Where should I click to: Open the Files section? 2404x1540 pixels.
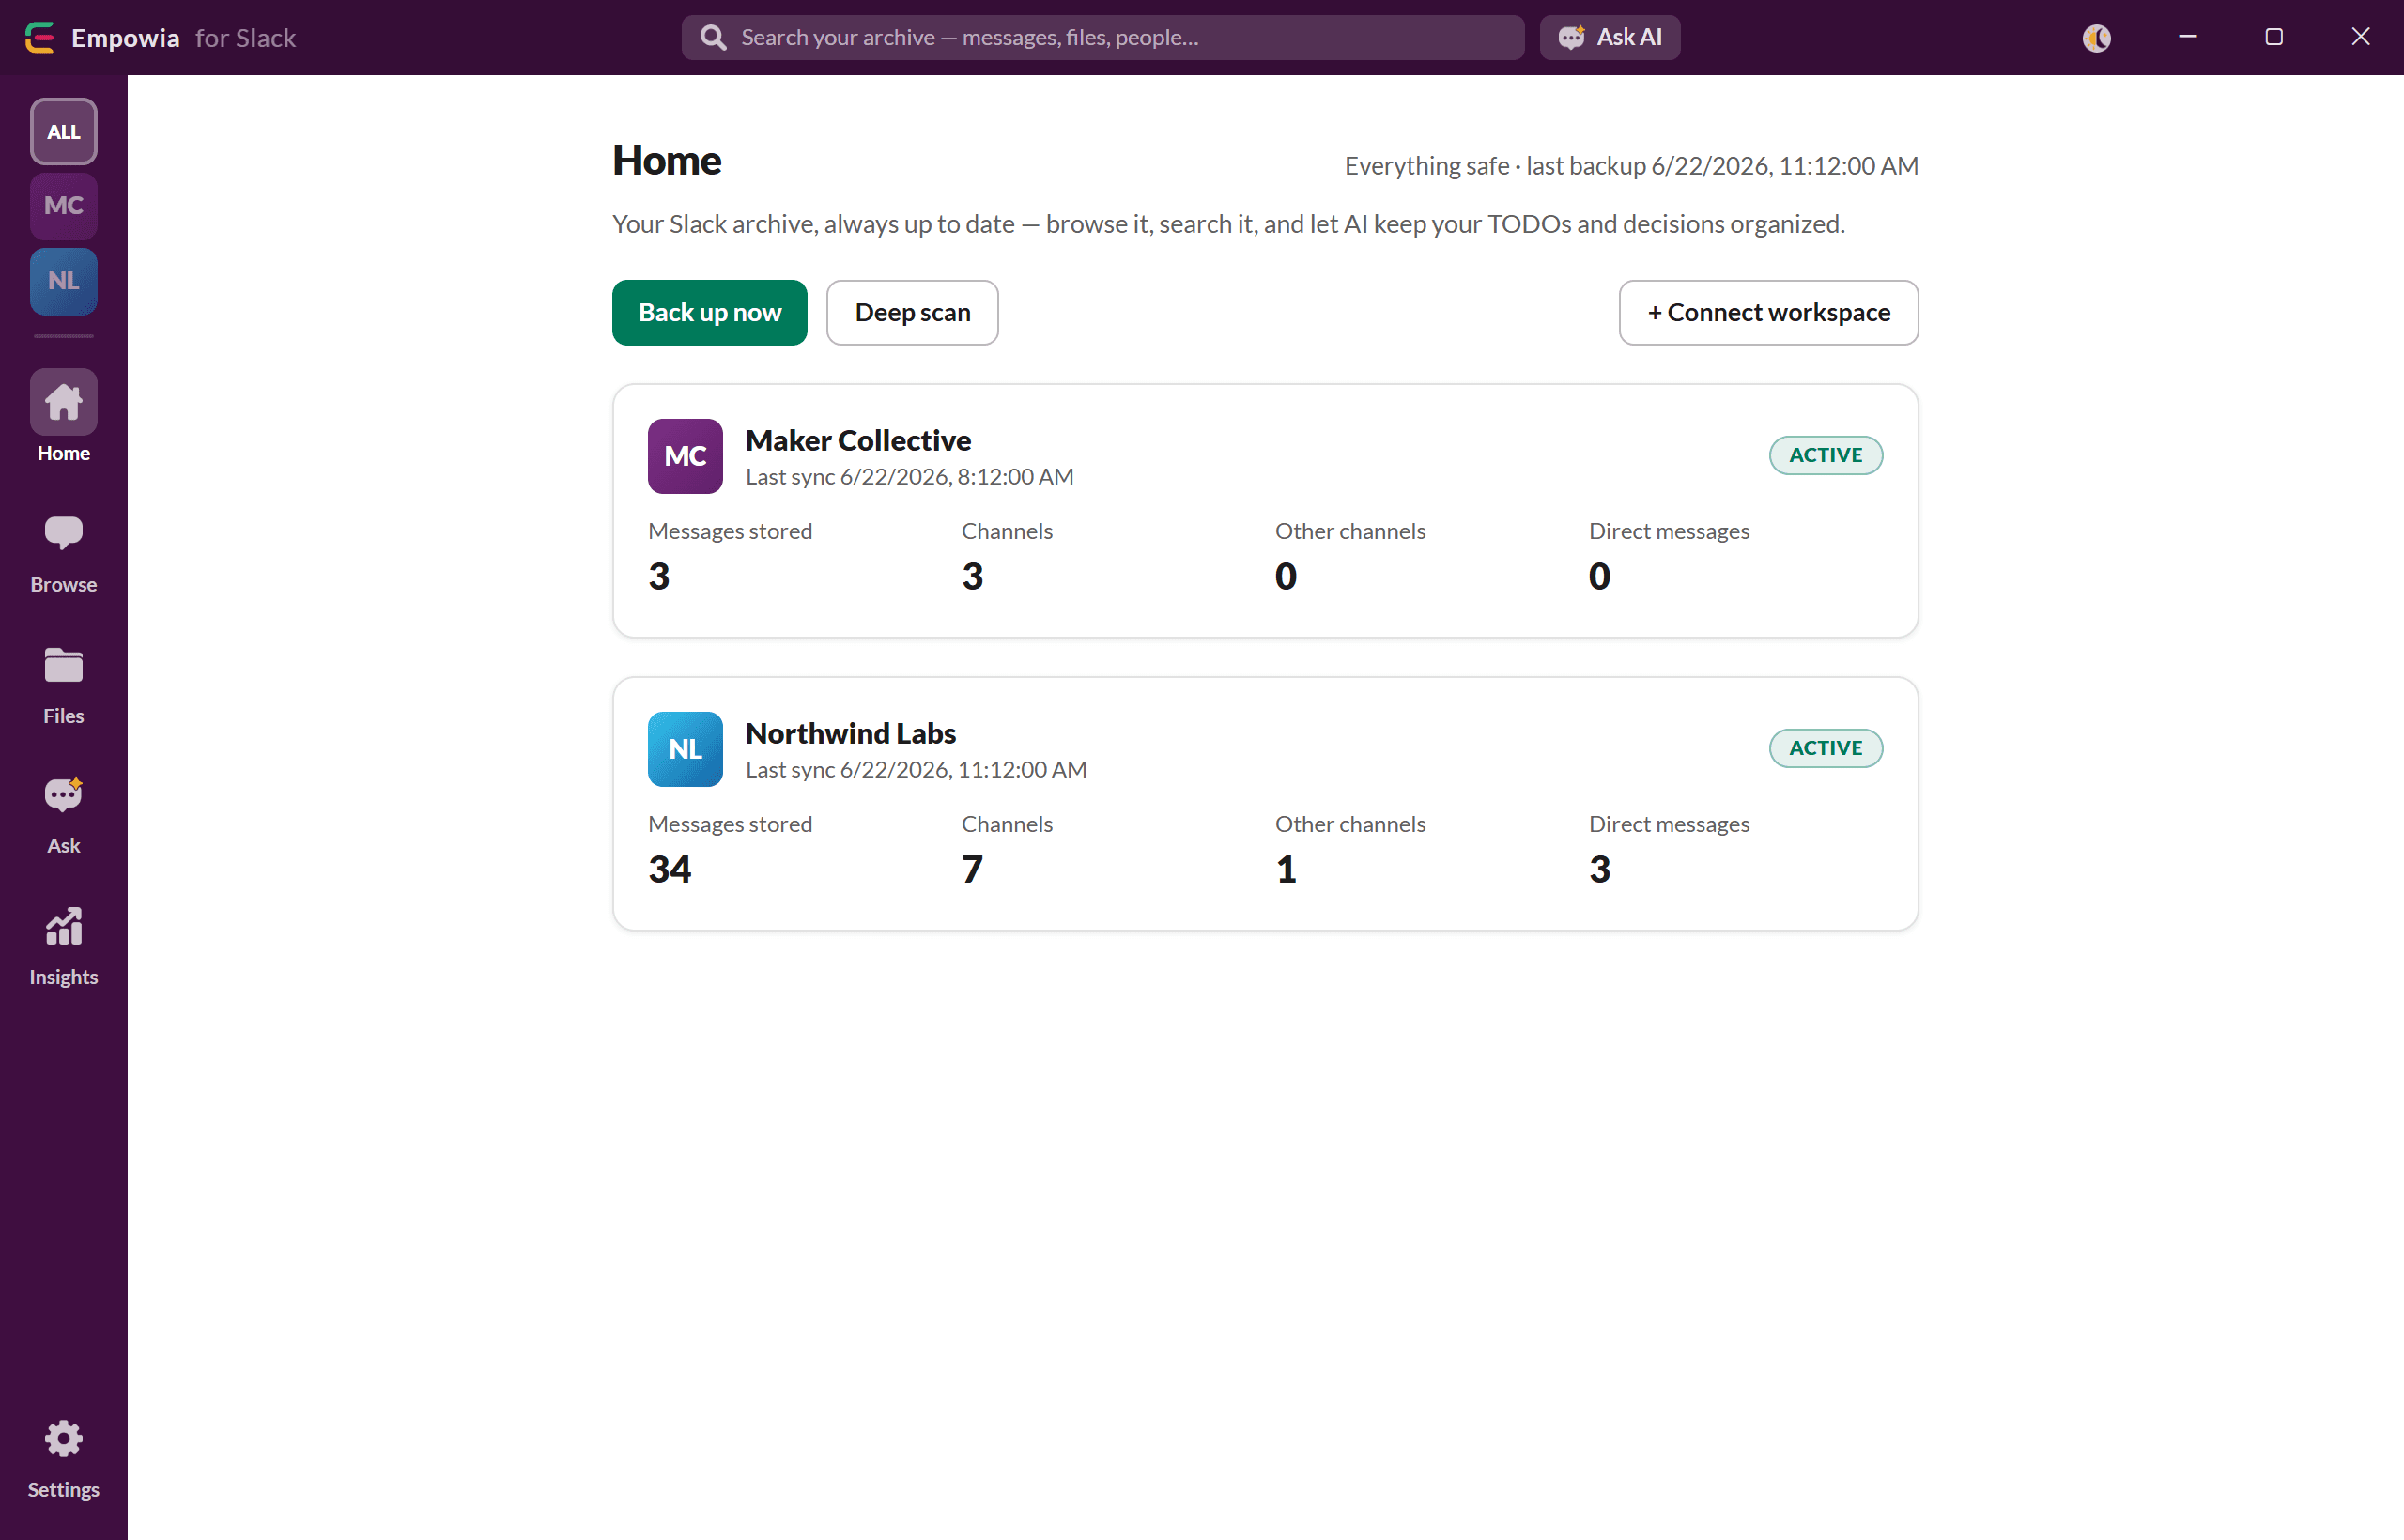pyautogui.click(x=64, y=684)
